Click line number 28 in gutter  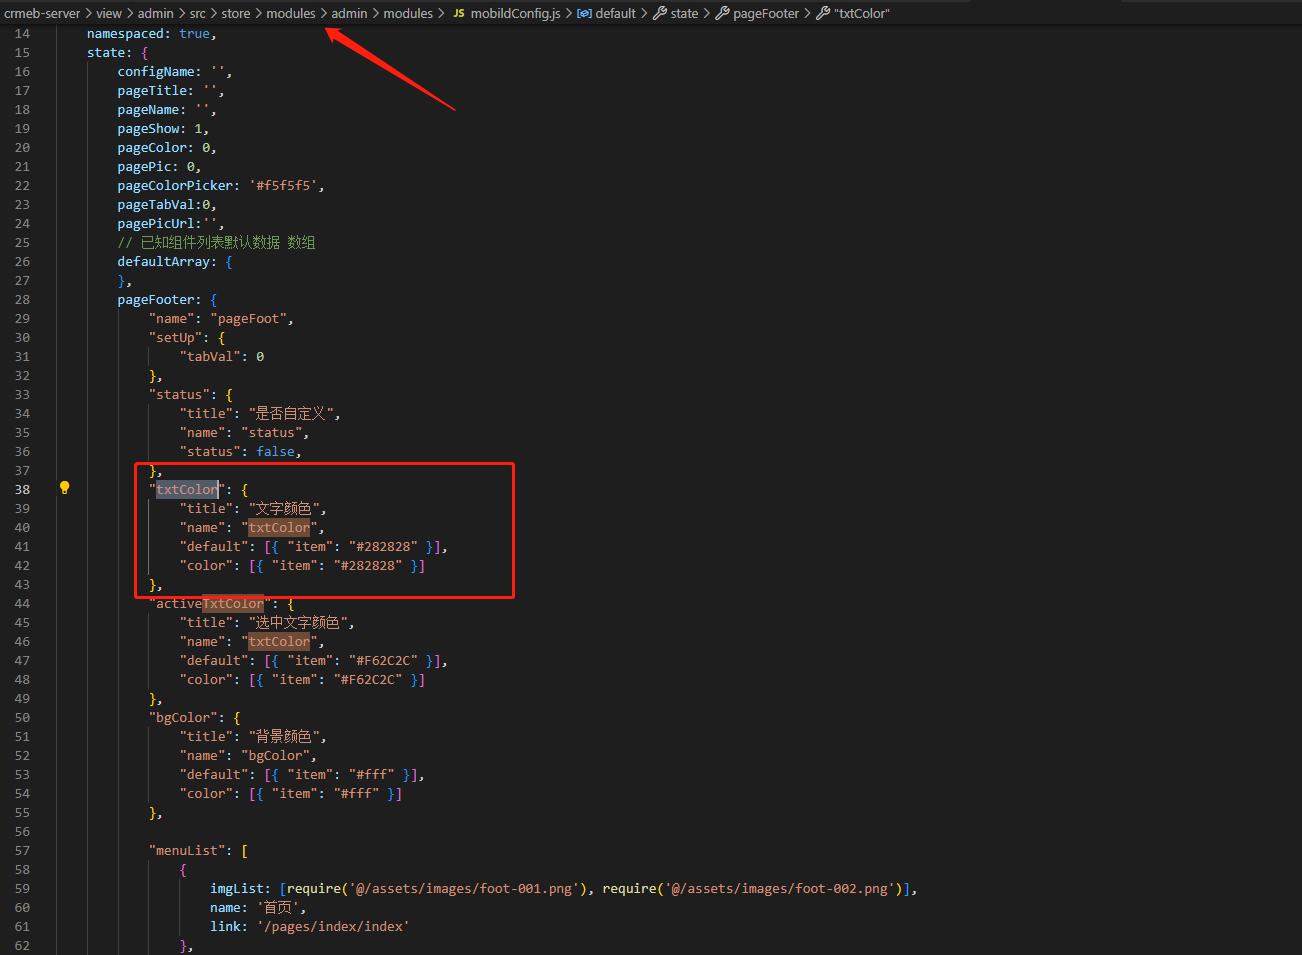(x=22, y=299)
